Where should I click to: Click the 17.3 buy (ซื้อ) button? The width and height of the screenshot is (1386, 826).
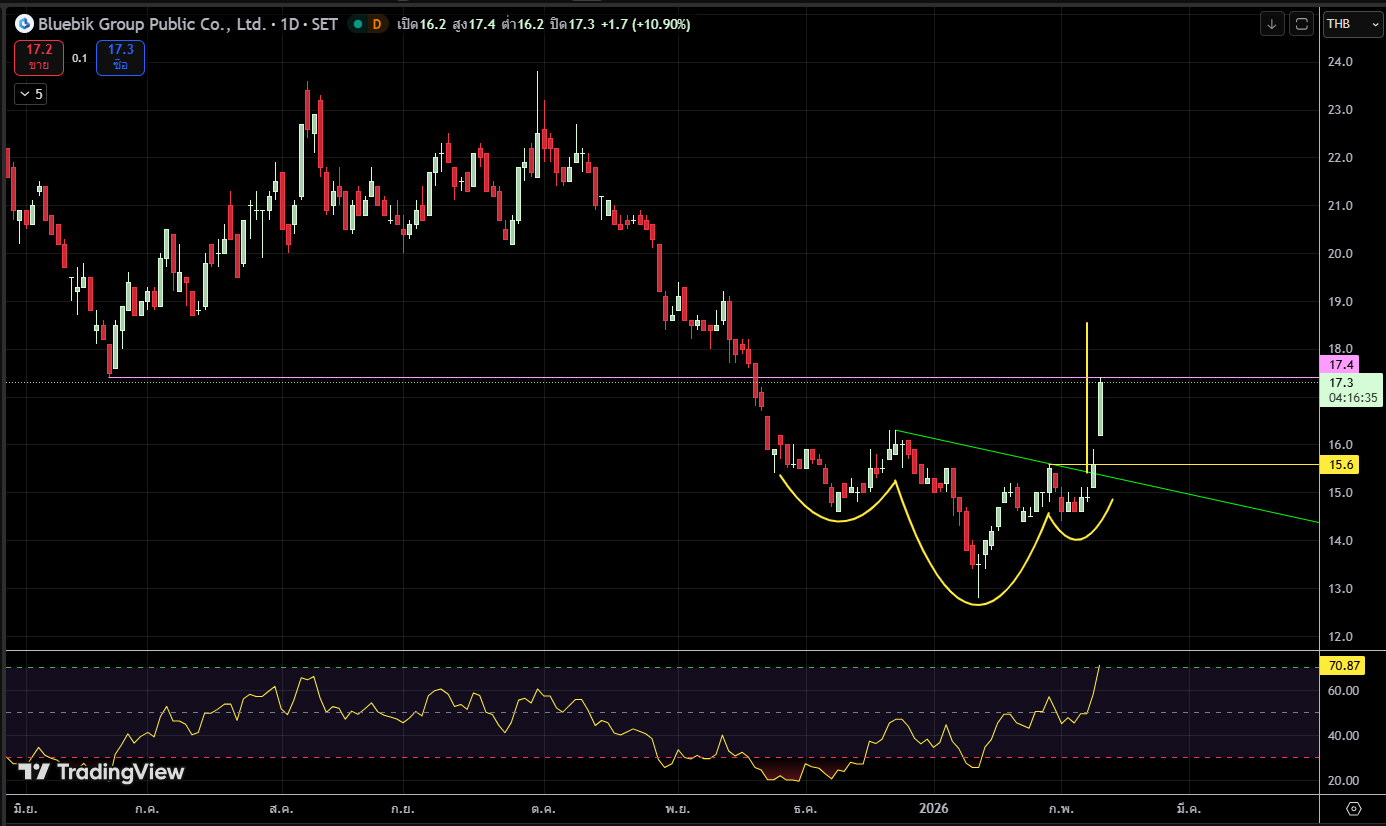tap(120, 58)
